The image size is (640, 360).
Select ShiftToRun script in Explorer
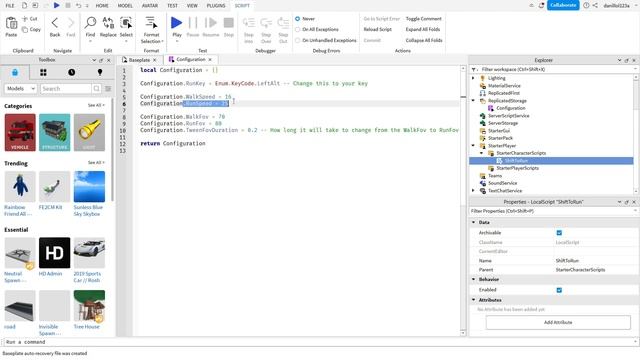click(x=516, y=161)
